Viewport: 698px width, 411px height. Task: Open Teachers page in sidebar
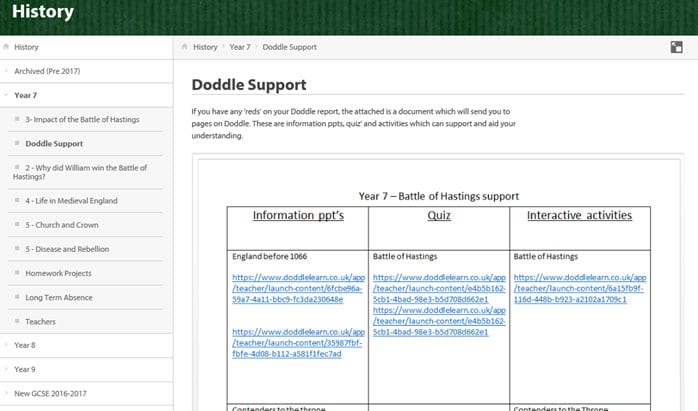[40, 321]
